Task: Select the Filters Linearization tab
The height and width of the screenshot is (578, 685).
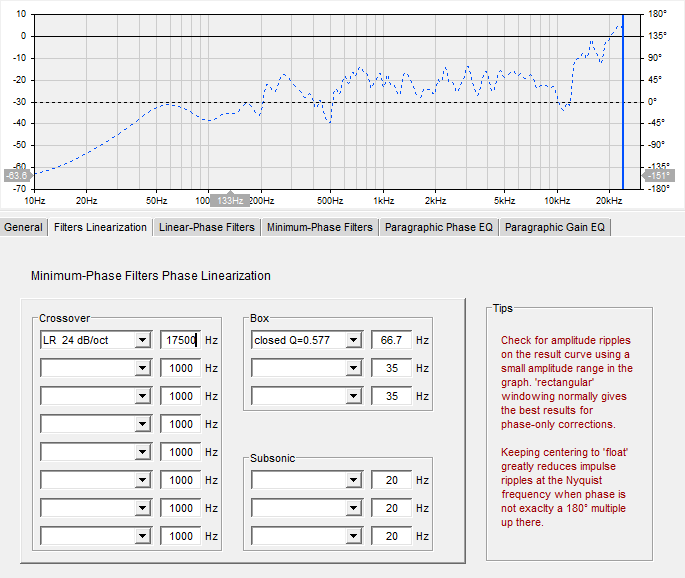Action: click(x=100, y=227)
